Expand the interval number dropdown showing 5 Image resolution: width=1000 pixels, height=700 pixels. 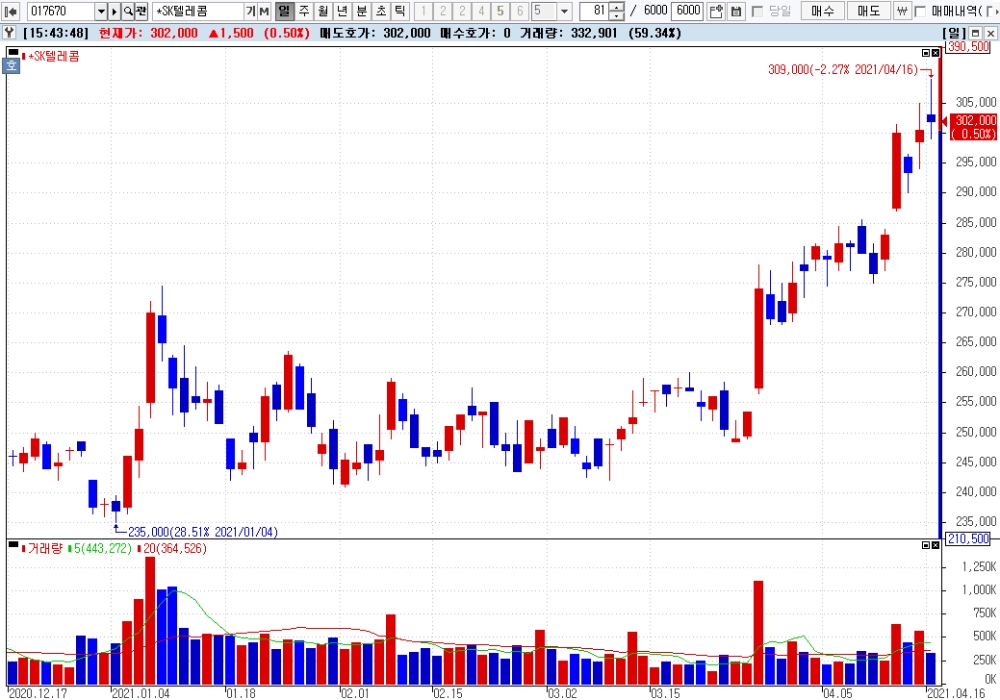(565, 11)
